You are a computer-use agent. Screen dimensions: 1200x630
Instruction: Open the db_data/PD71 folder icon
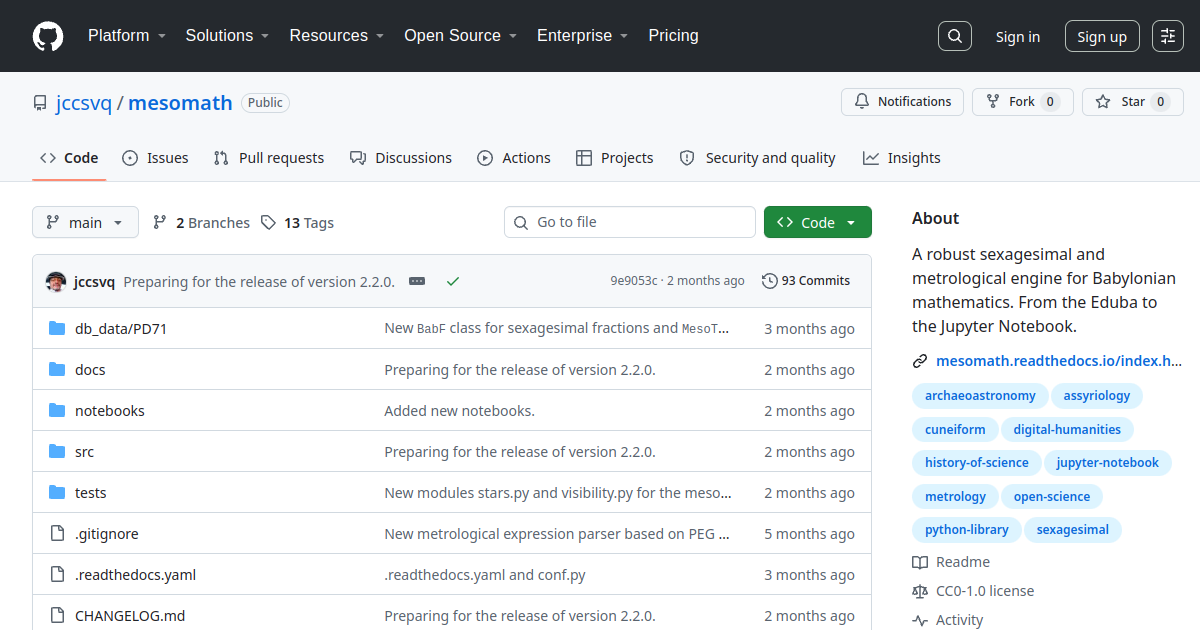click(57, 328)
